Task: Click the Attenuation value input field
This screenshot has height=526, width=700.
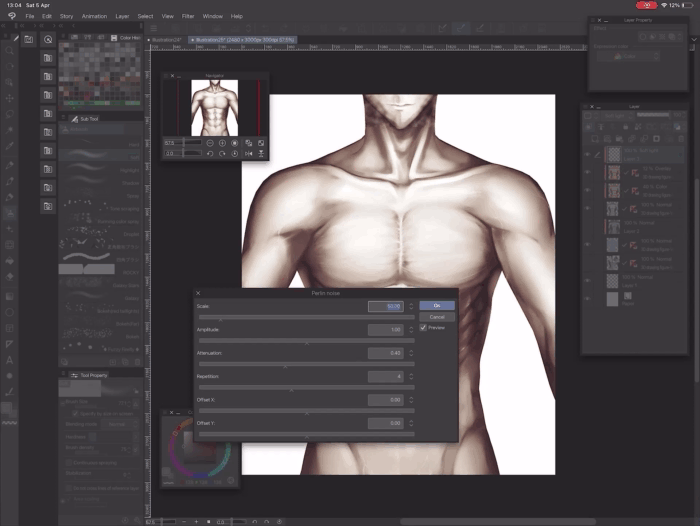Action: pos(385,353)
